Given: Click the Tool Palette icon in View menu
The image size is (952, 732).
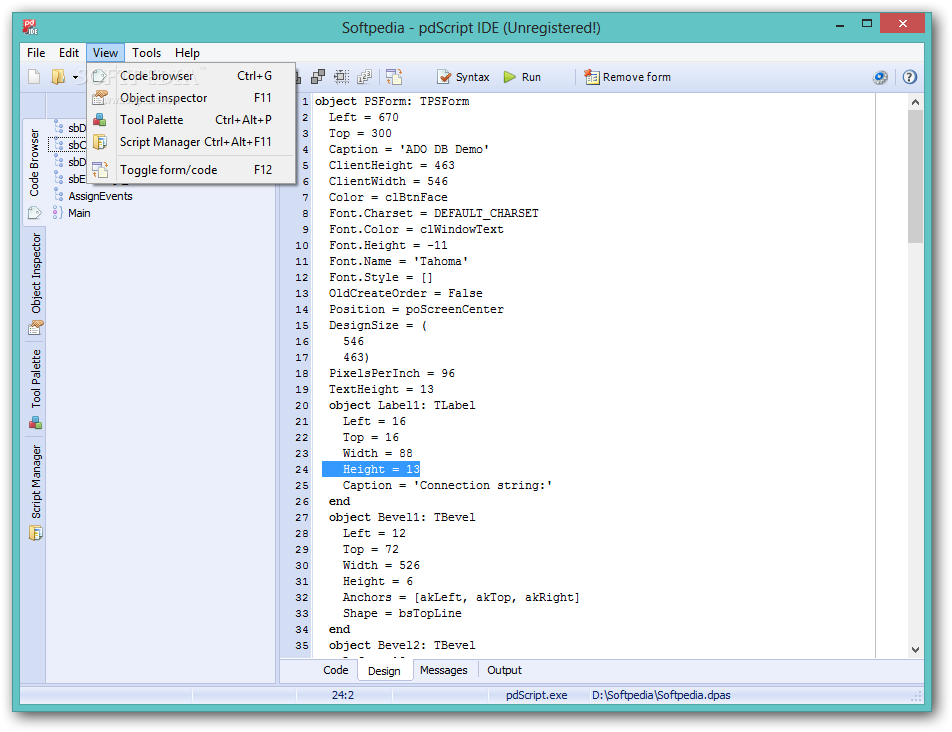Looking at the screenshot, I should coord(100,120).
